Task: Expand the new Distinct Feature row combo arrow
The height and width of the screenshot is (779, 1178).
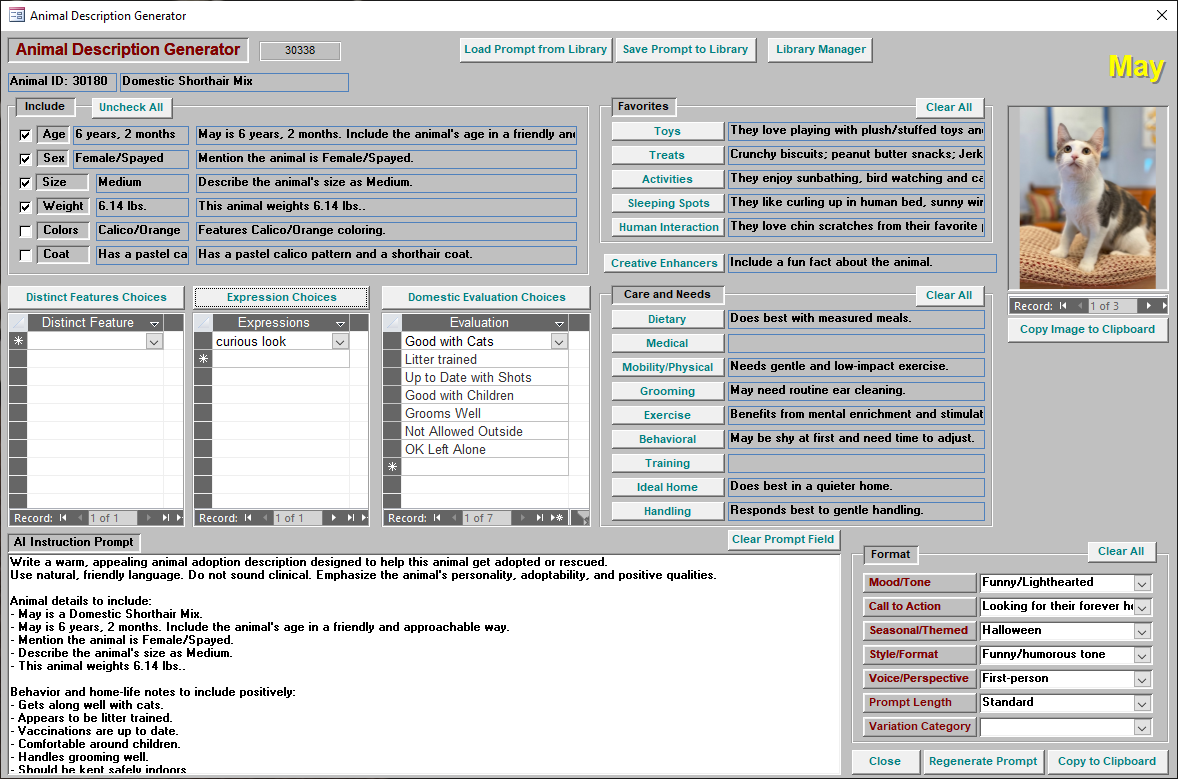Action: 154,342
